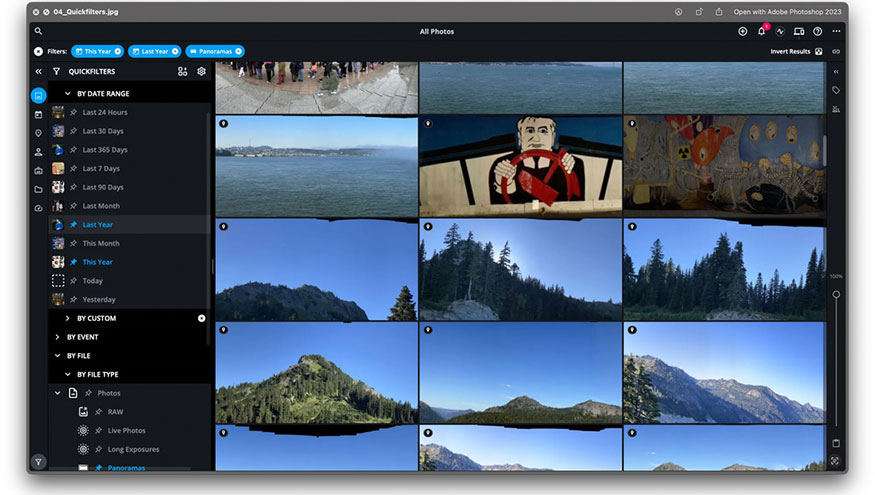The width and height of the screenshot is (875, 495).
Task: Click the link icon beside Invert Results
Action: (836, 51)
